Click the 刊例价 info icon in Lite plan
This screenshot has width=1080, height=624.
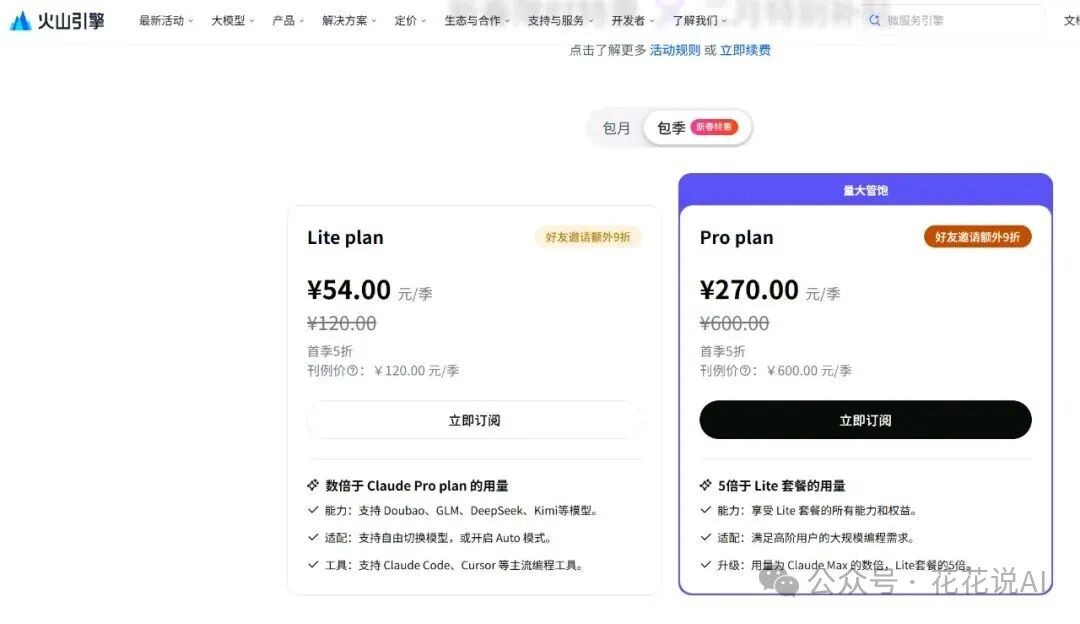click(354, 370)
